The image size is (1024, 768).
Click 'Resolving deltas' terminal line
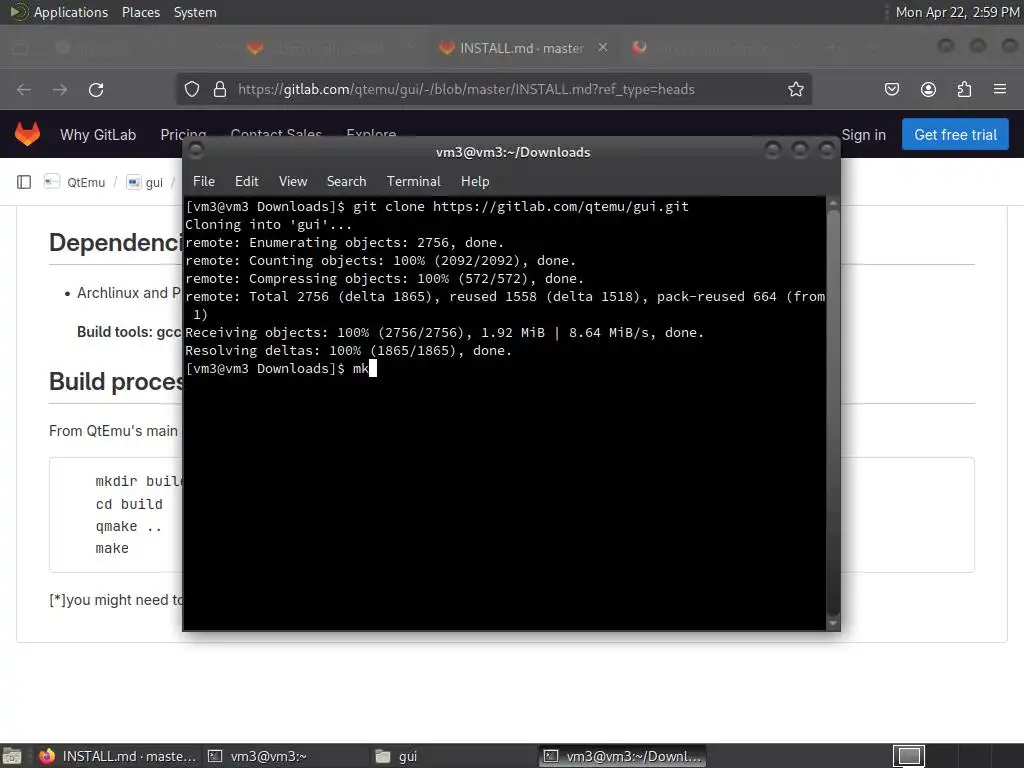click(x=349, y=351)
